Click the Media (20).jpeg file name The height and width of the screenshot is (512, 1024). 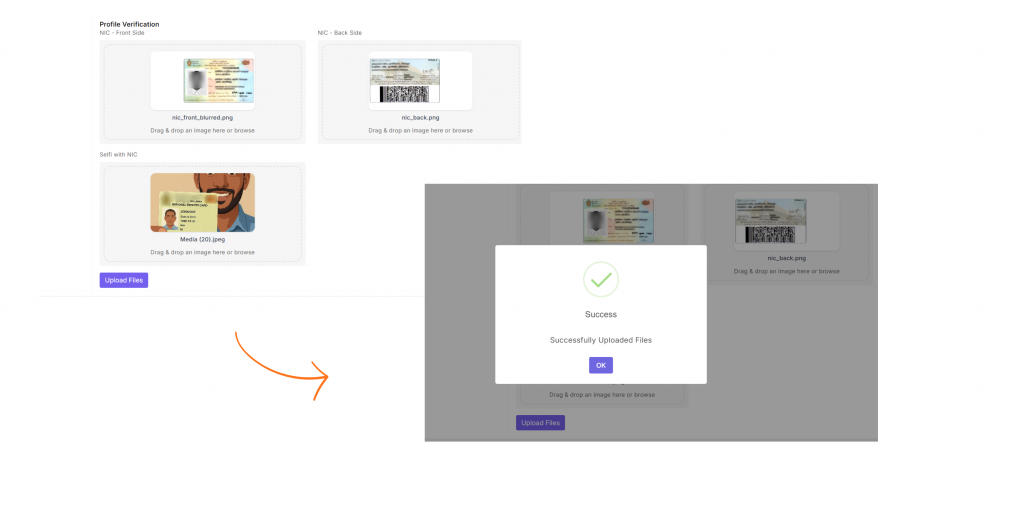202,241
